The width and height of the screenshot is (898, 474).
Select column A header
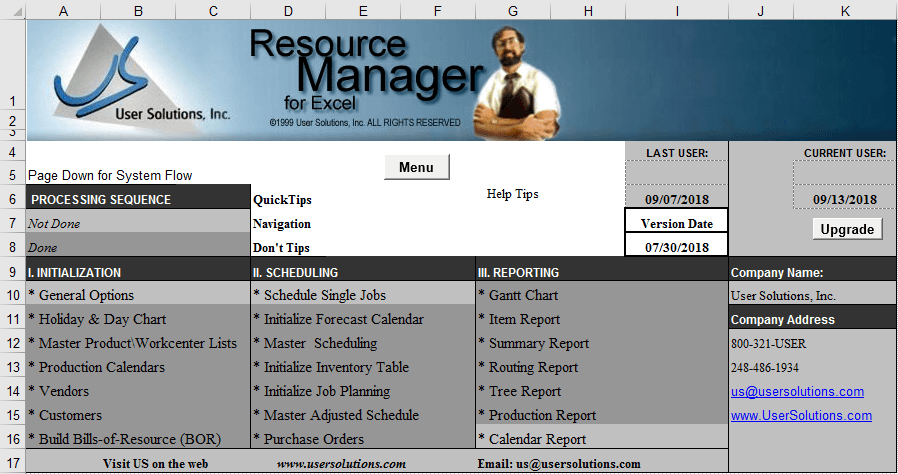tap(64, 10)
